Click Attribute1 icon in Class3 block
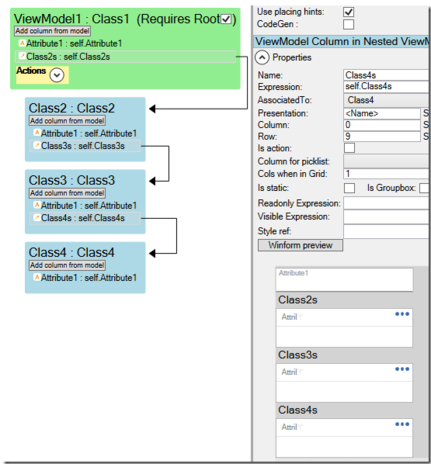This screenshot has height=464, width=431. pyautogui.click(x=37, y=205)
